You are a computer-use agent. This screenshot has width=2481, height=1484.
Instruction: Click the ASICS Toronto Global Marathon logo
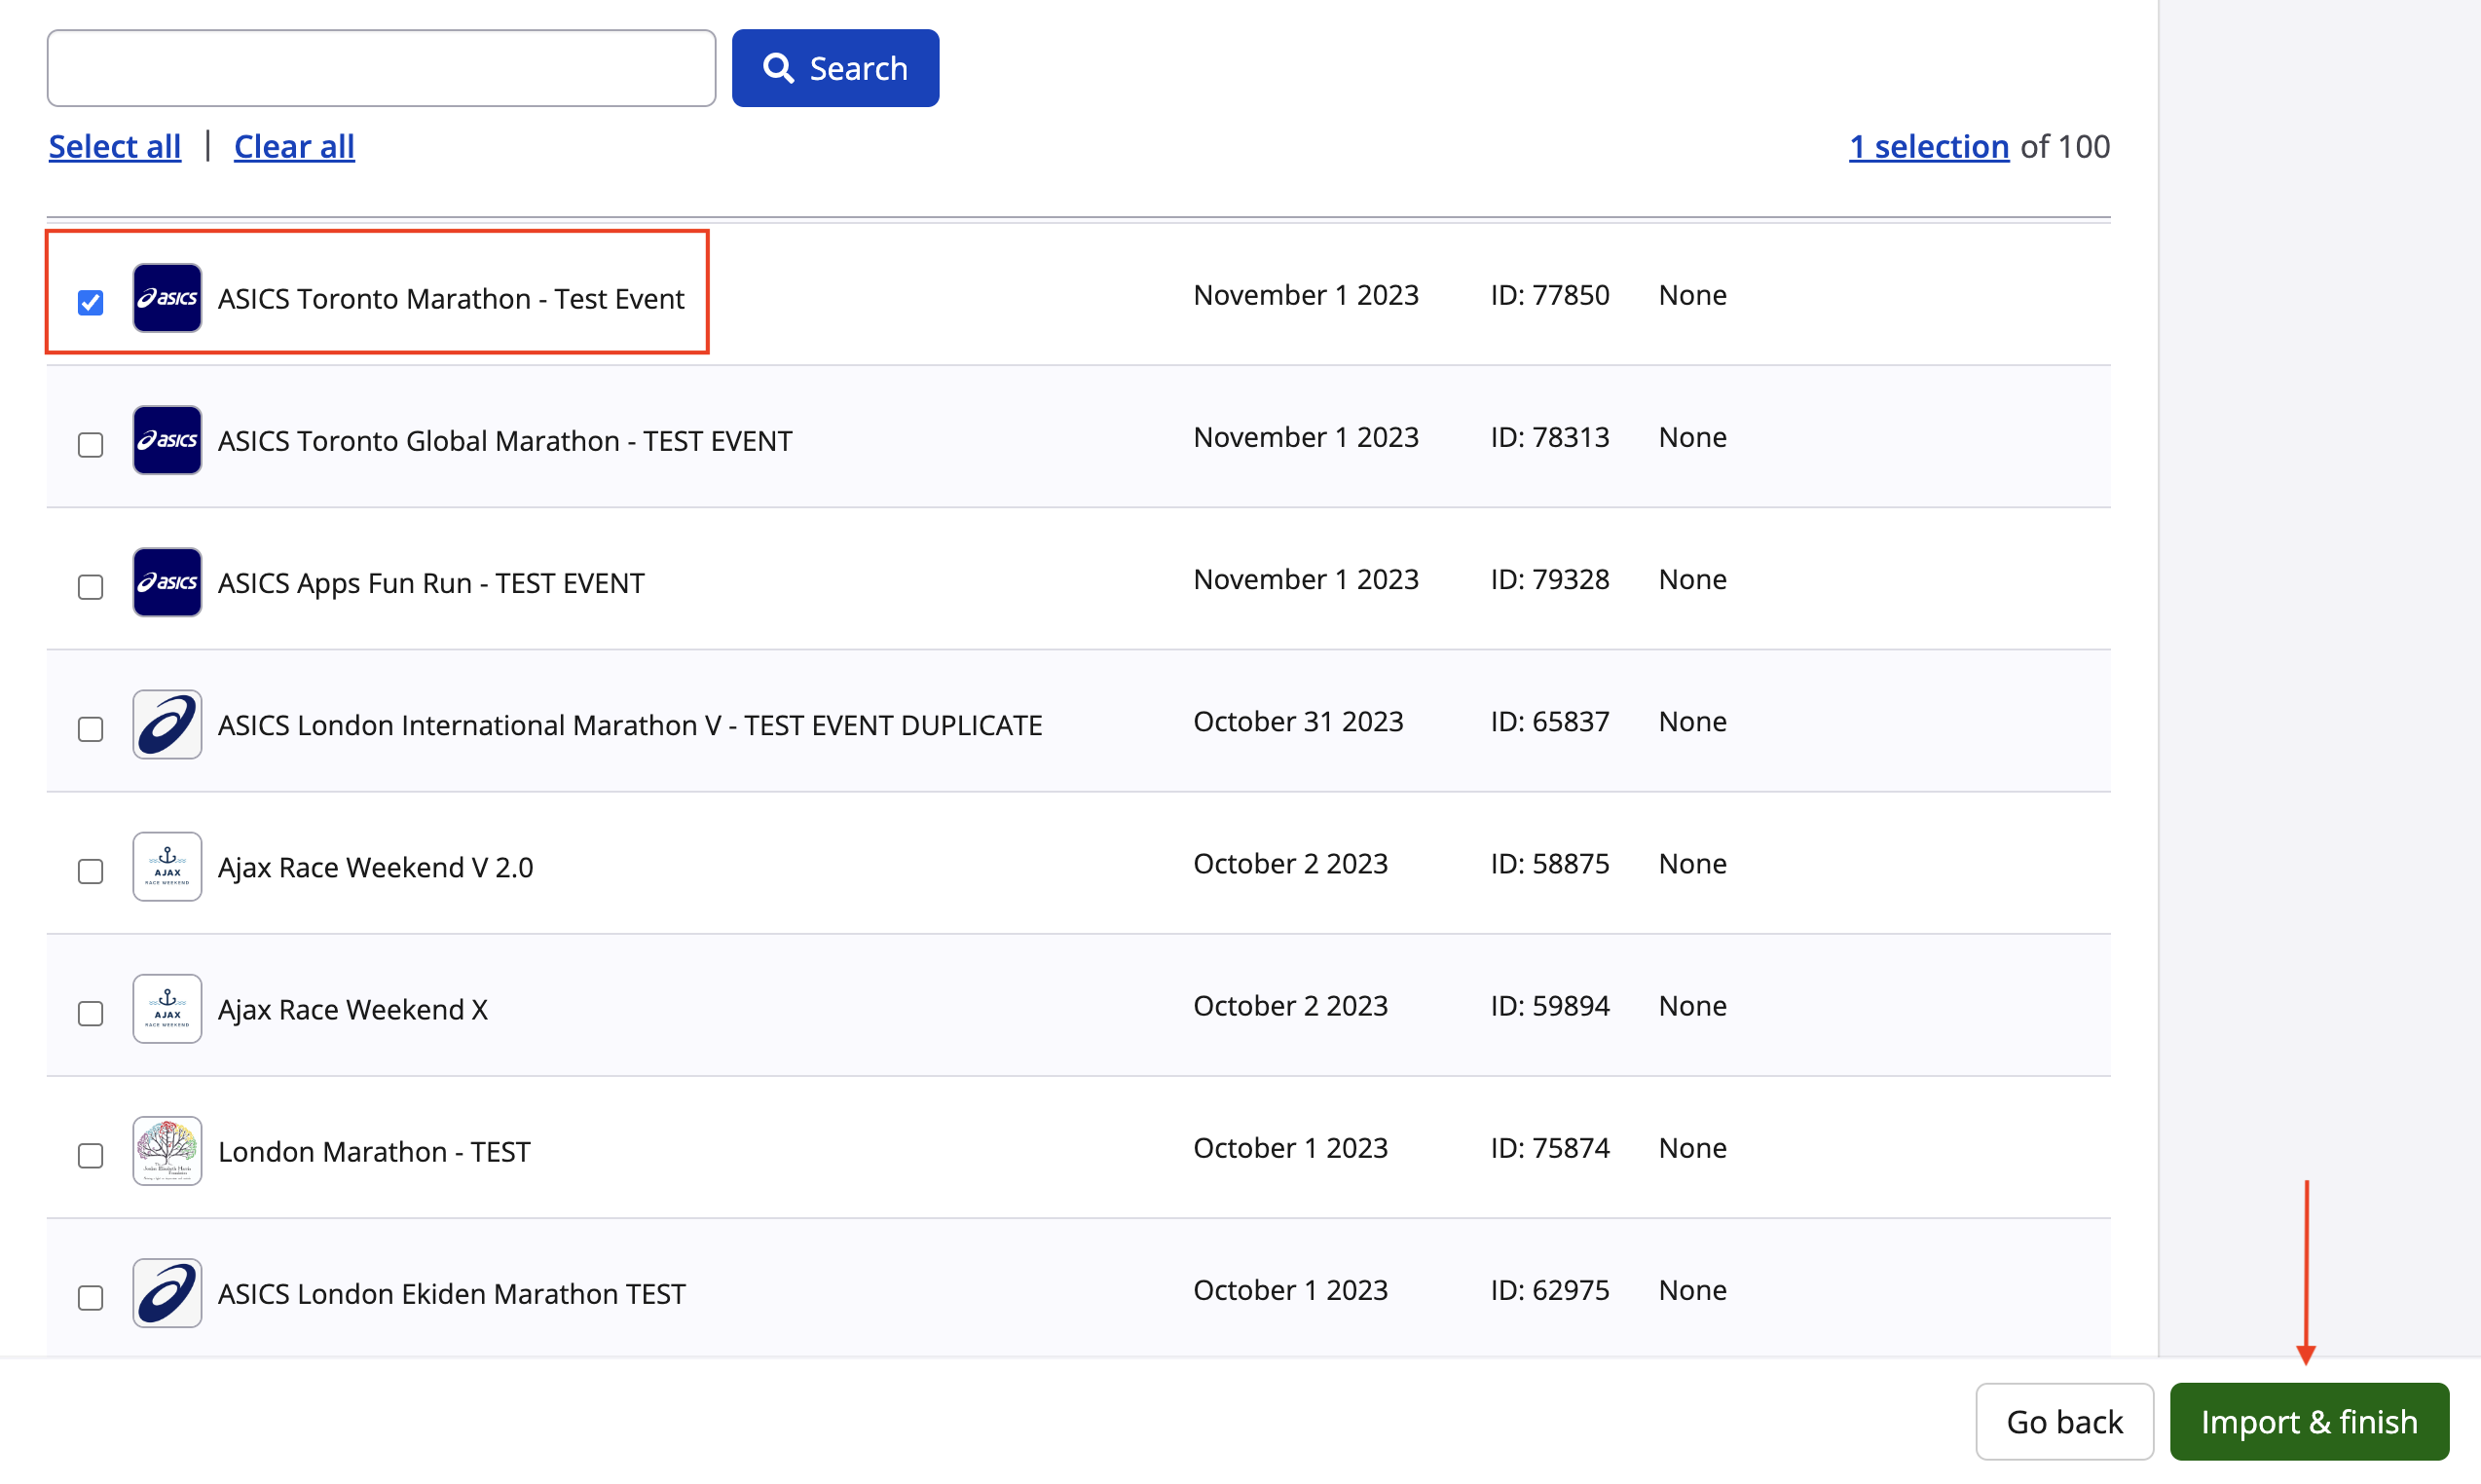pyautogui.click(x=167, y=440)
